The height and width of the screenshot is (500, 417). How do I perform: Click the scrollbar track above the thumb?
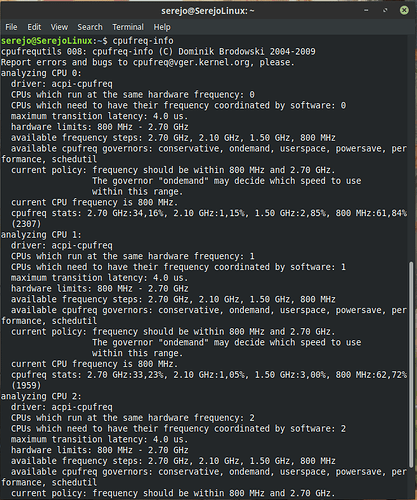tap(411, 148)
